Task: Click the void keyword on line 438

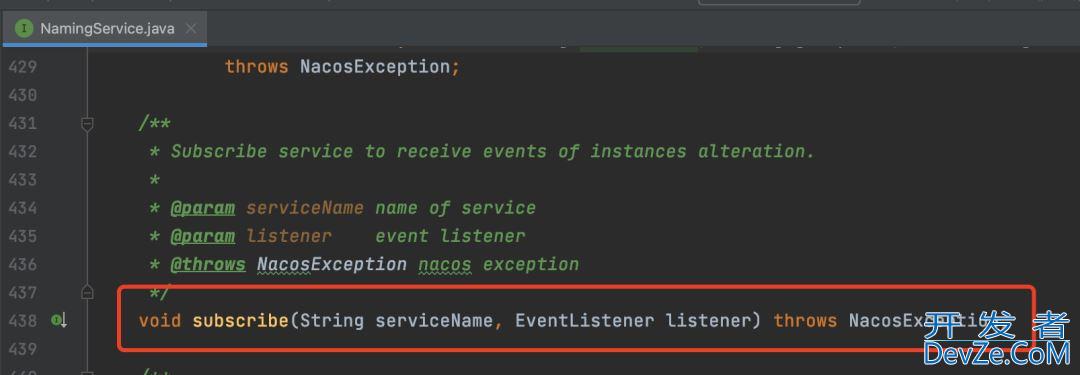Action: pos(160,321)
